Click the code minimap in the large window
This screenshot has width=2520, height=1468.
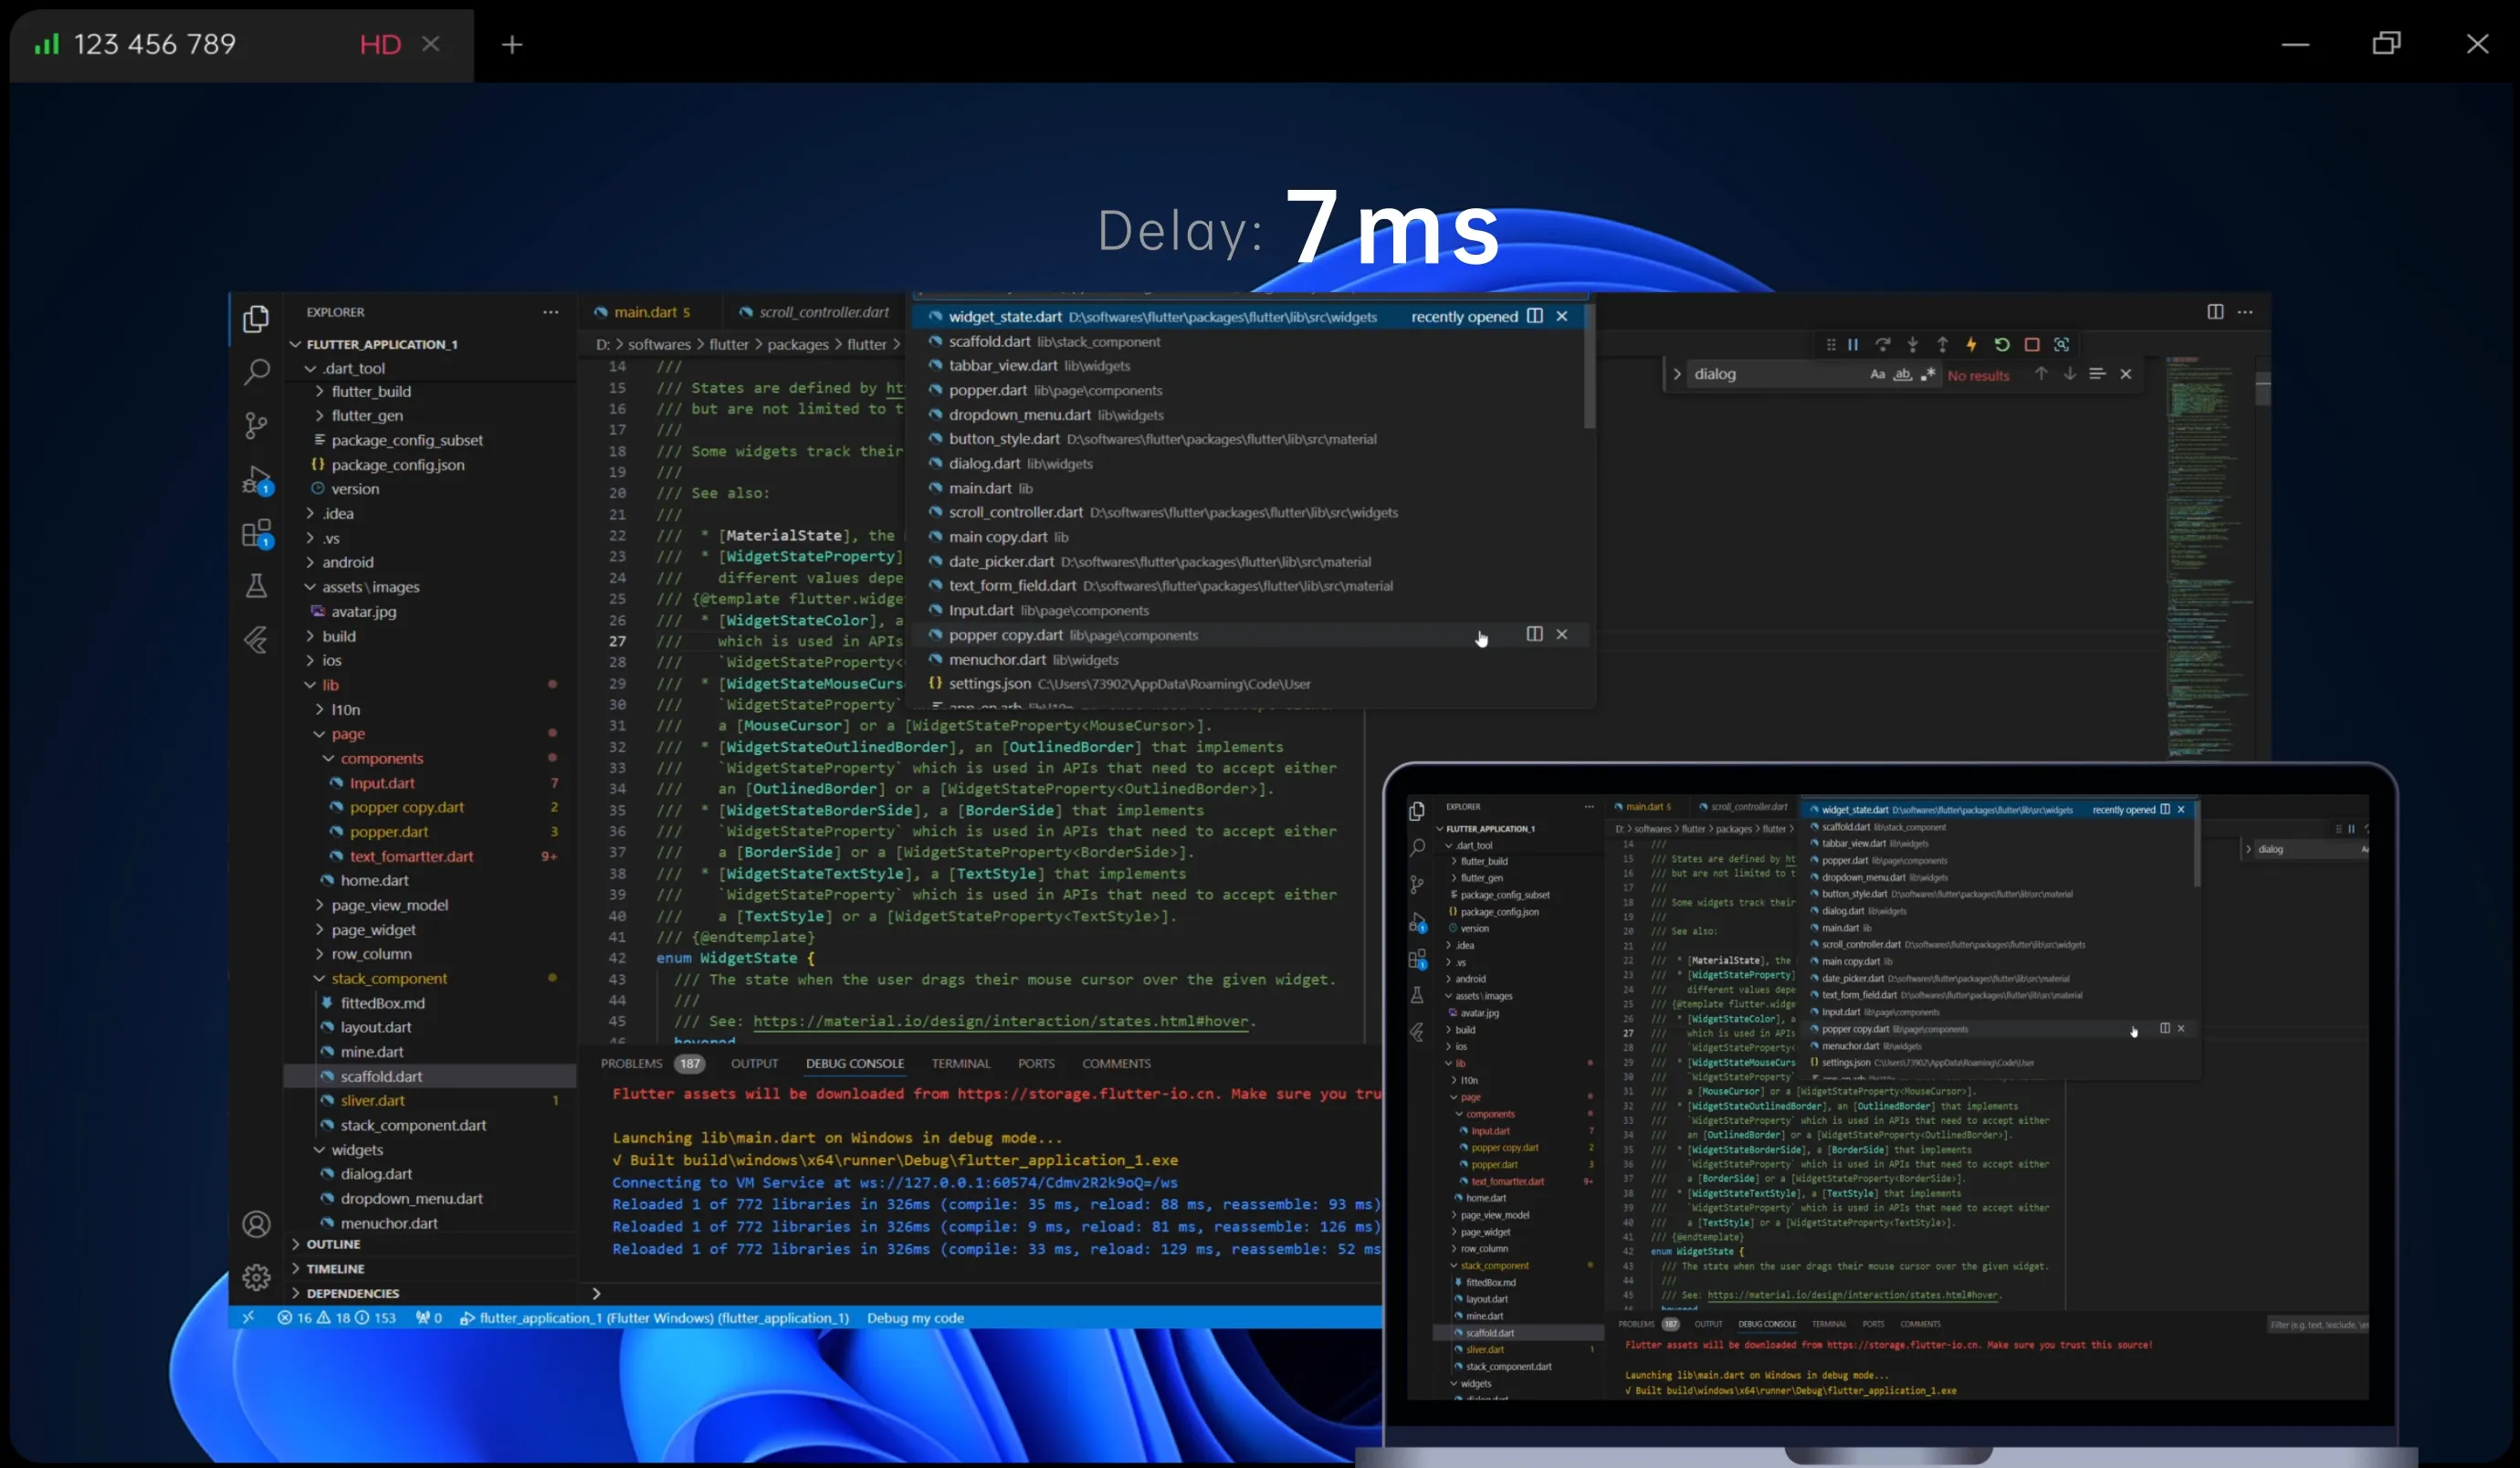coord(2208,556)
